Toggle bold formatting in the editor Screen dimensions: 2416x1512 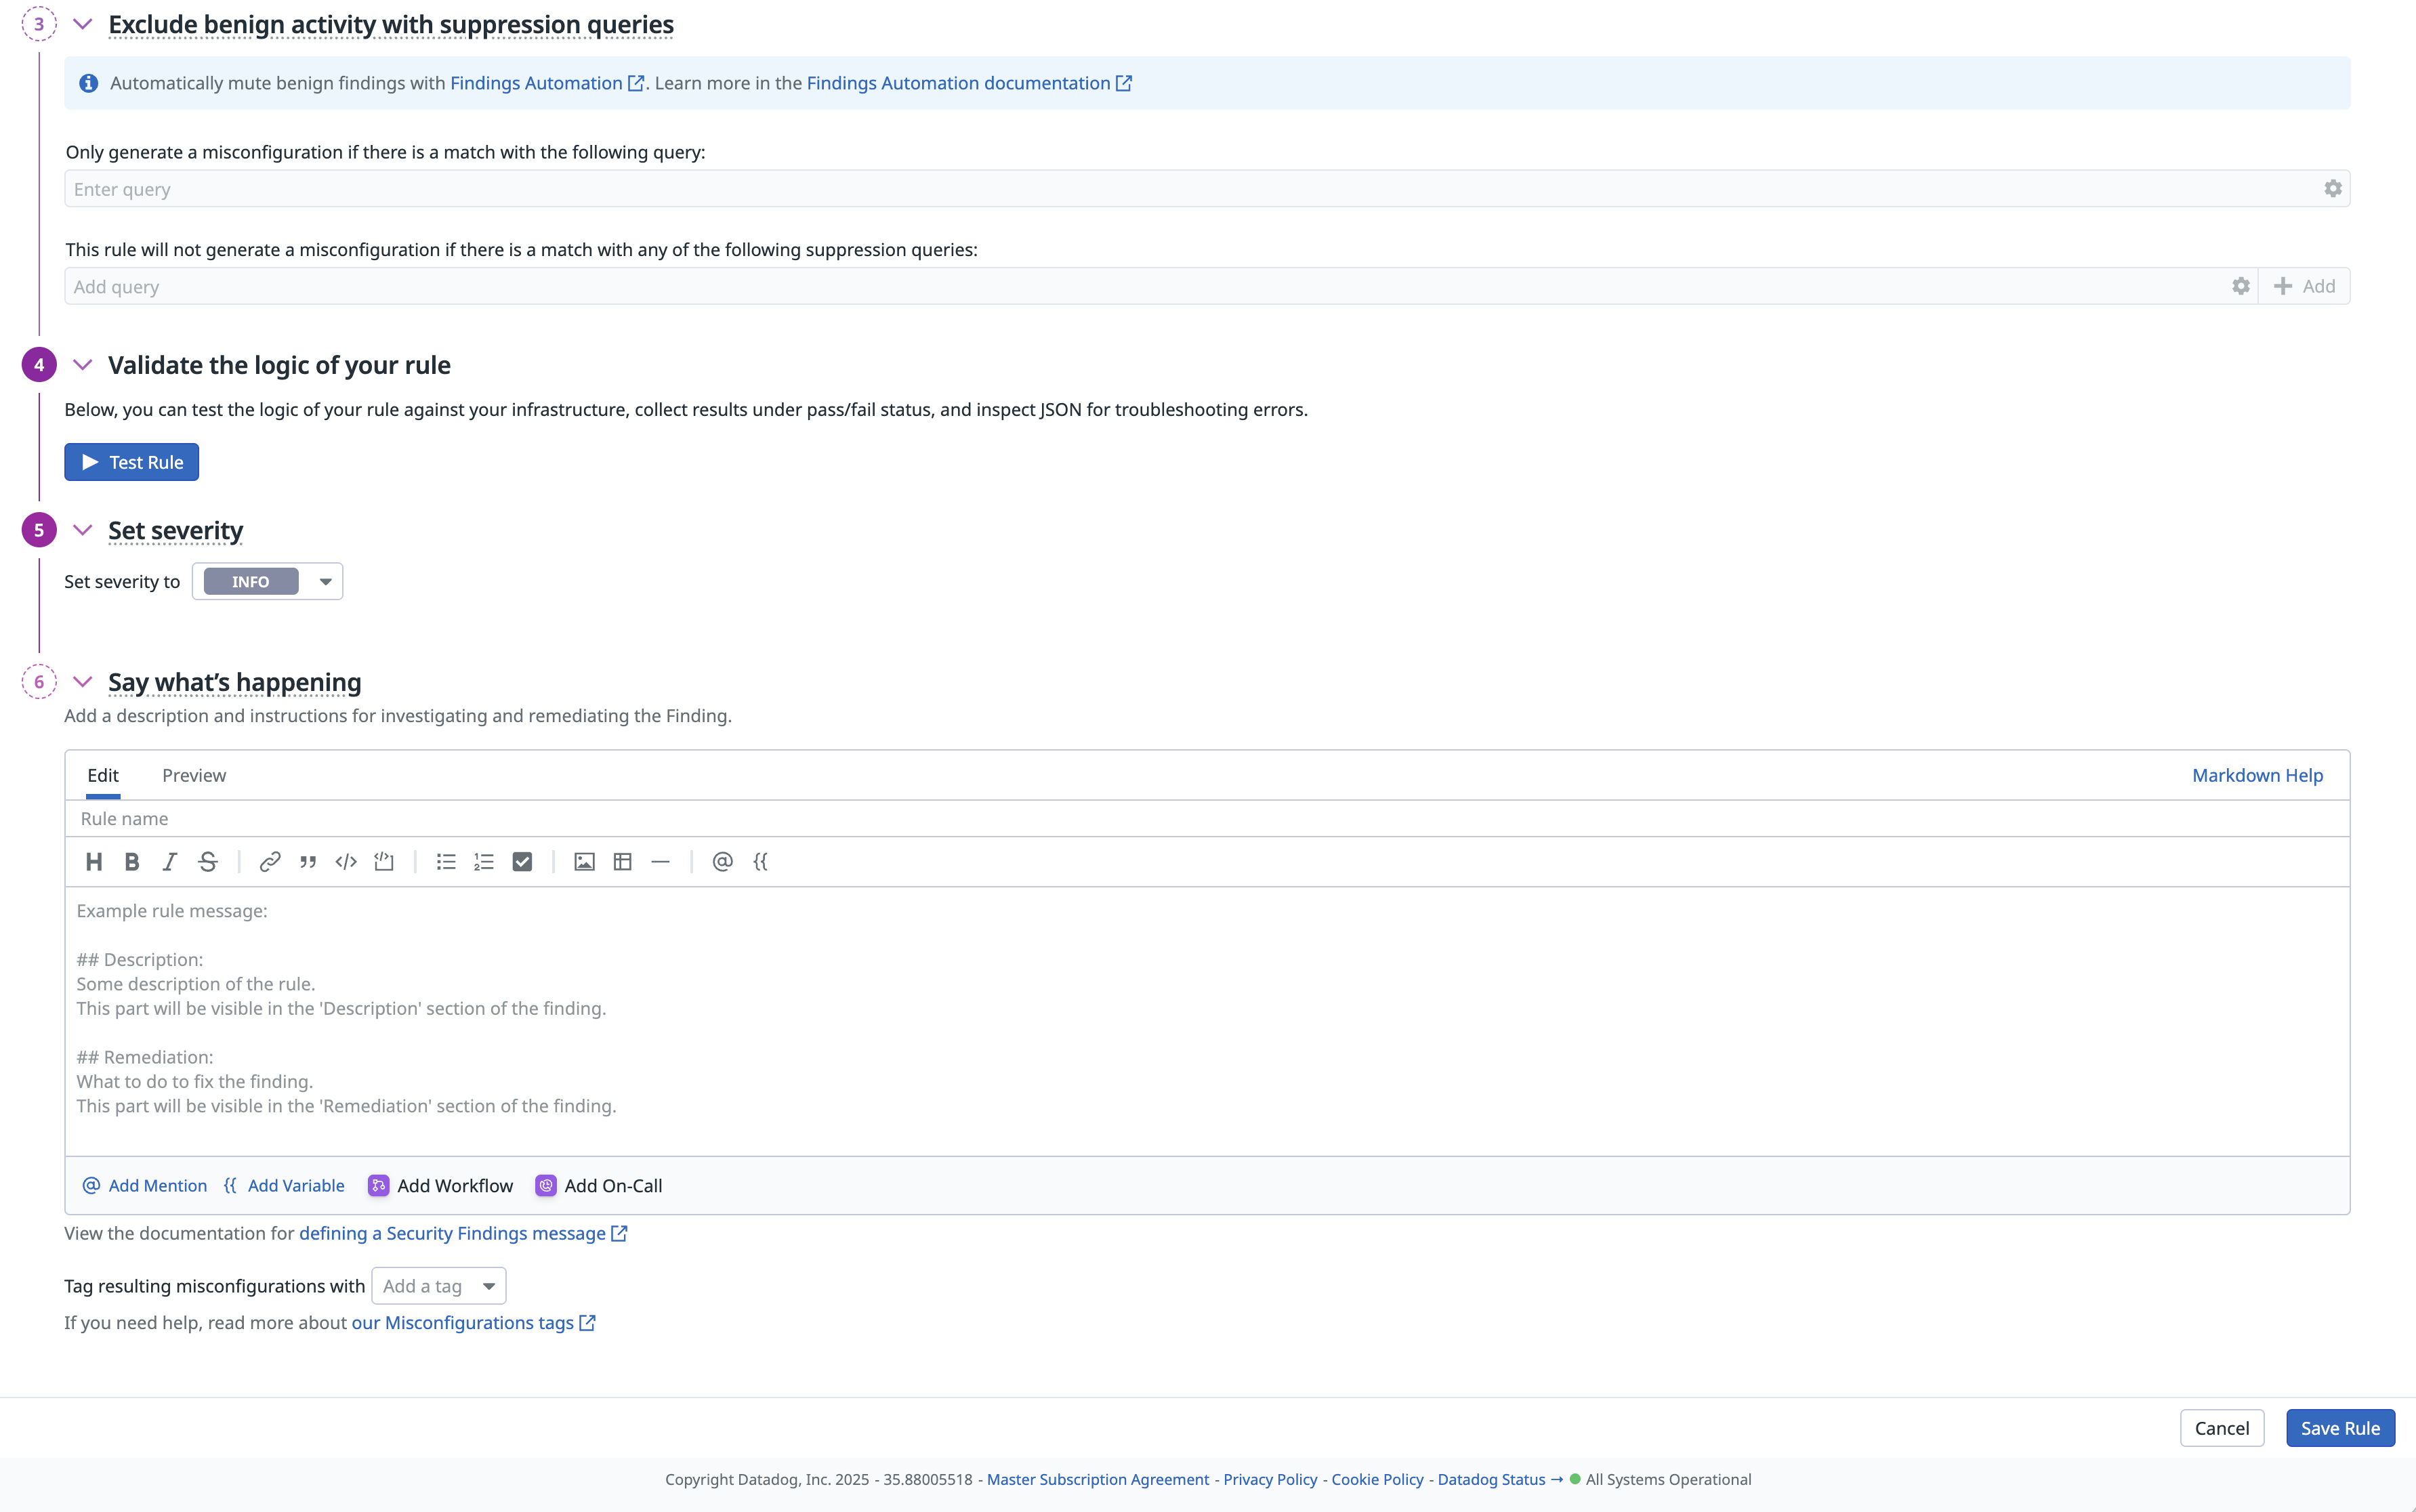(131, 862)
